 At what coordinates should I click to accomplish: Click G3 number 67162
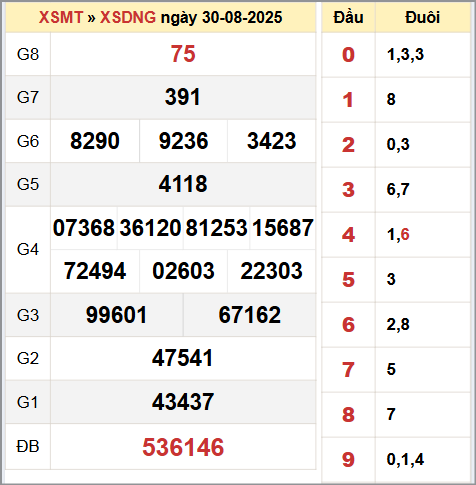(250, 315)
